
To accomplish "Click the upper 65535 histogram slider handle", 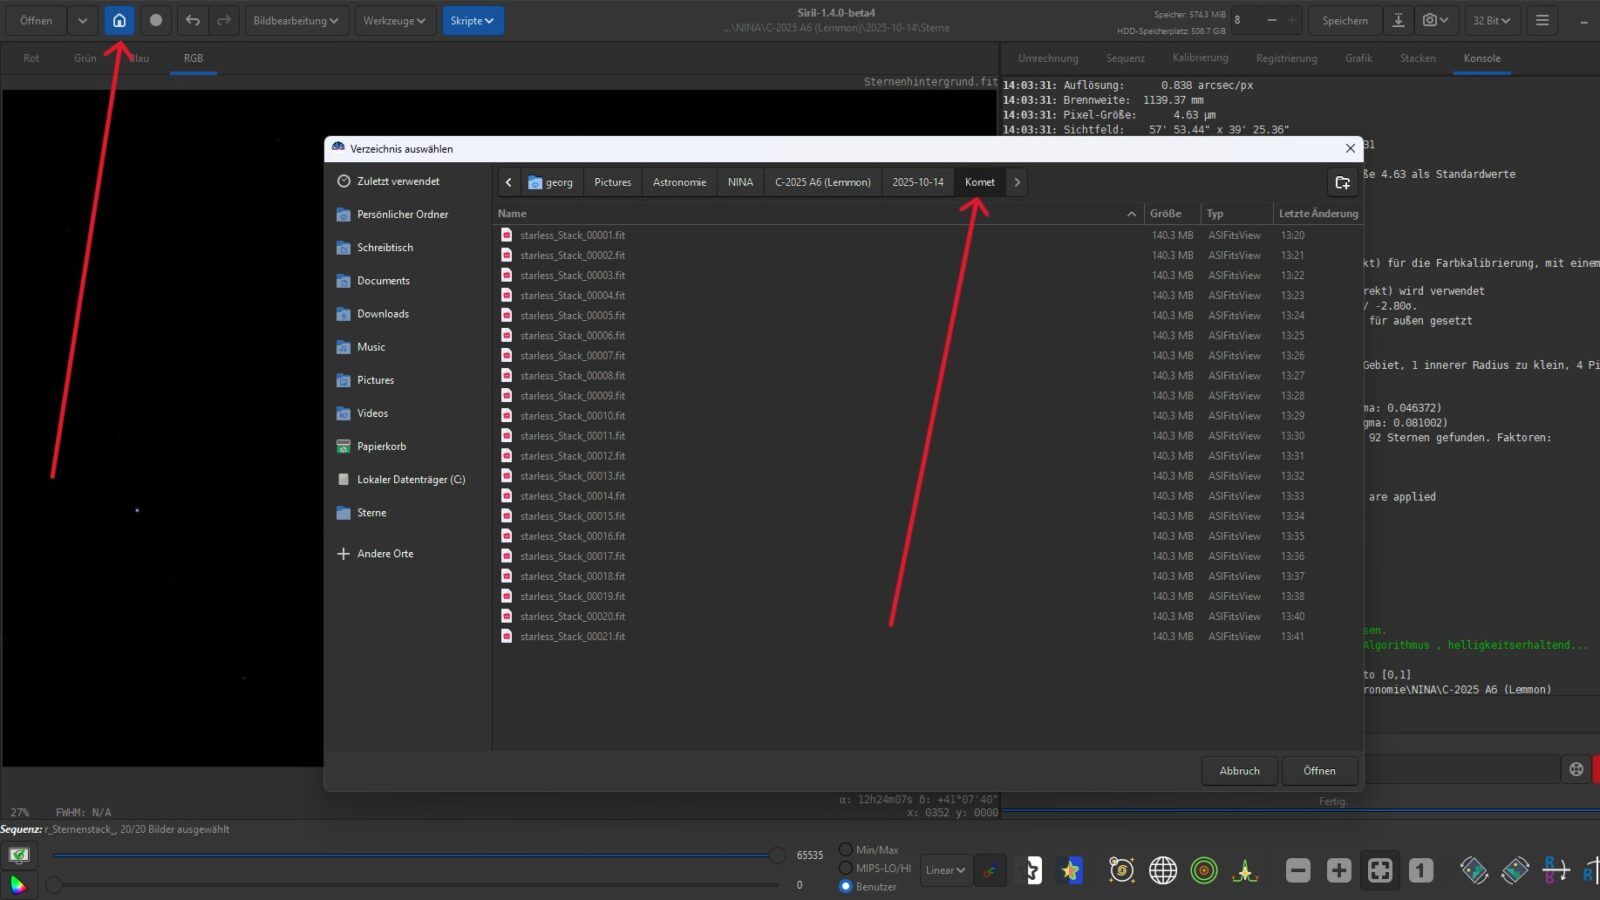I will 777,855.
